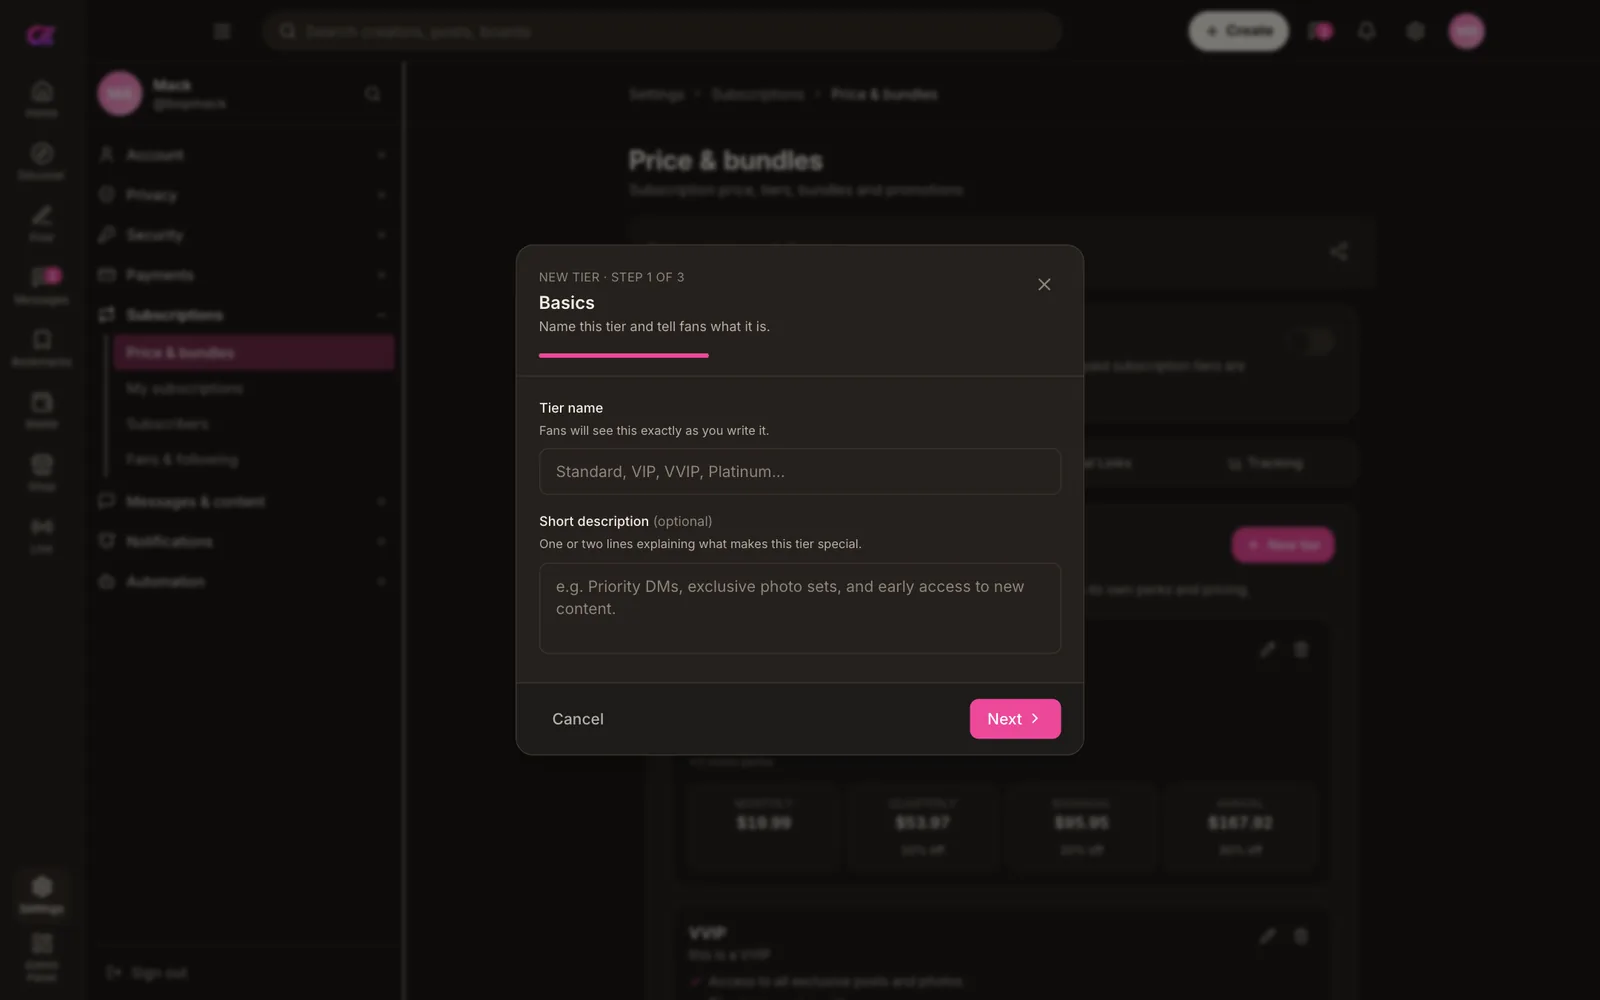Click the Sign out link
Screen dimensions: 1600x1000
[147, 972]
